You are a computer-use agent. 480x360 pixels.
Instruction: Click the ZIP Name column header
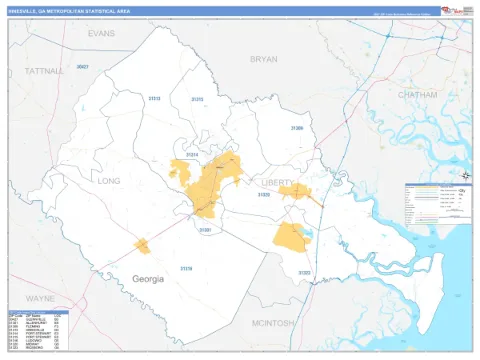33,316
